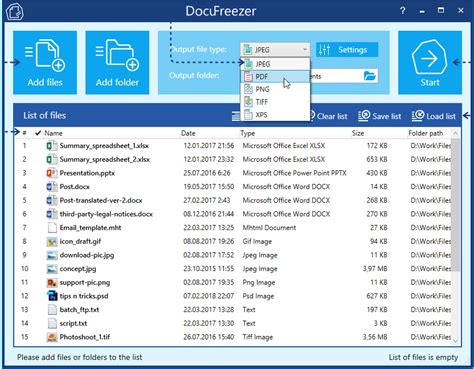The height and width of the screenshot is (369, 474).
Task: Browse output folder with the folder icon
Action: coord(370,76)
